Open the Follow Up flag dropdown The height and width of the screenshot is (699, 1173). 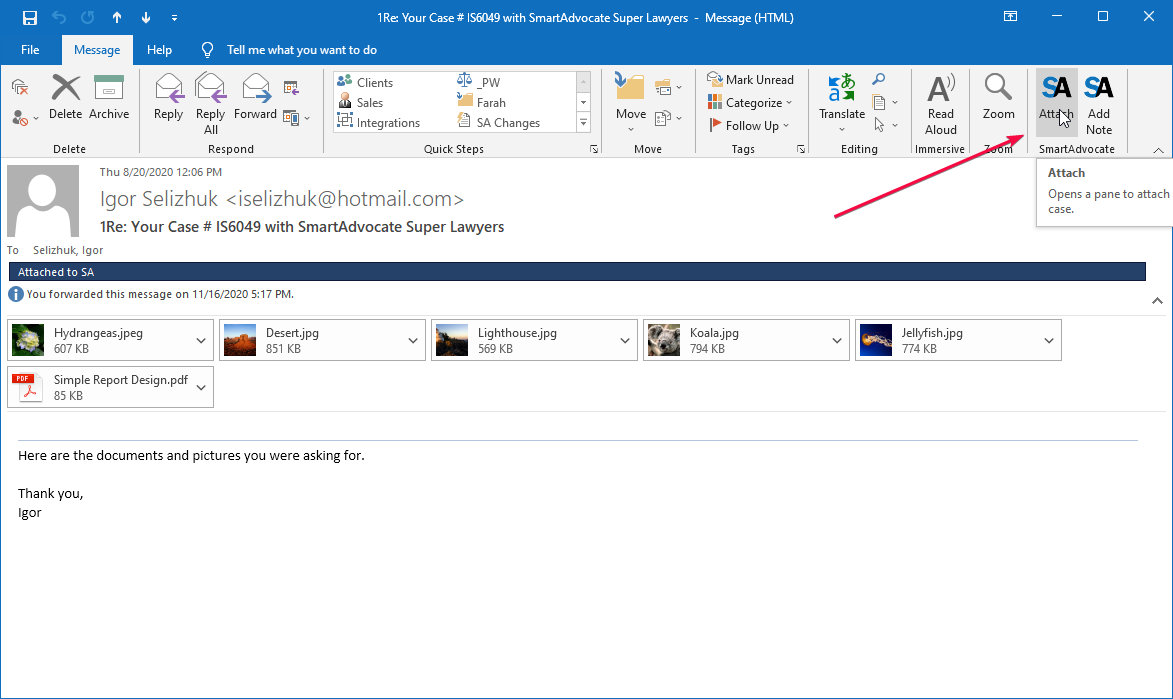tap(785, 126)
